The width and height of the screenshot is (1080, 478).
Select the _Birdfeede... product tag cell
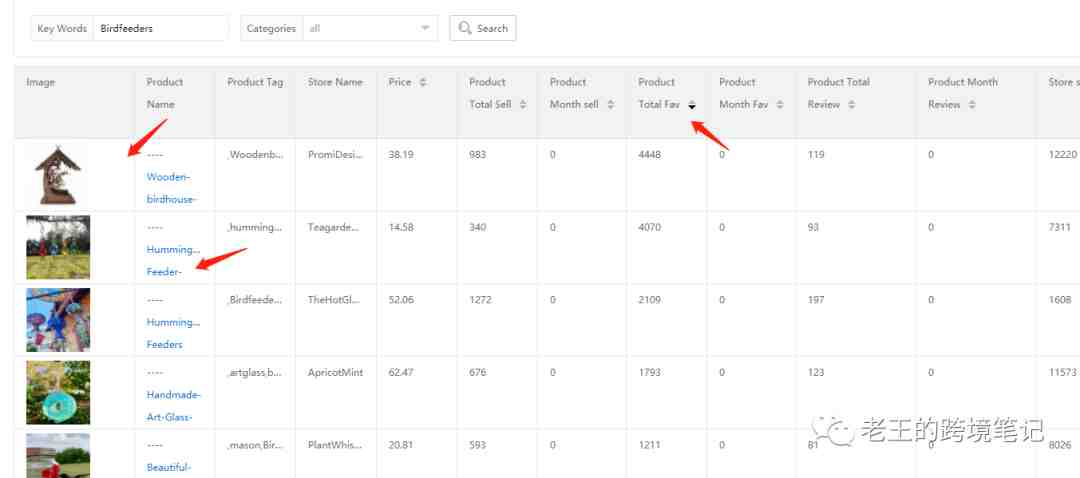click(255, 300)
